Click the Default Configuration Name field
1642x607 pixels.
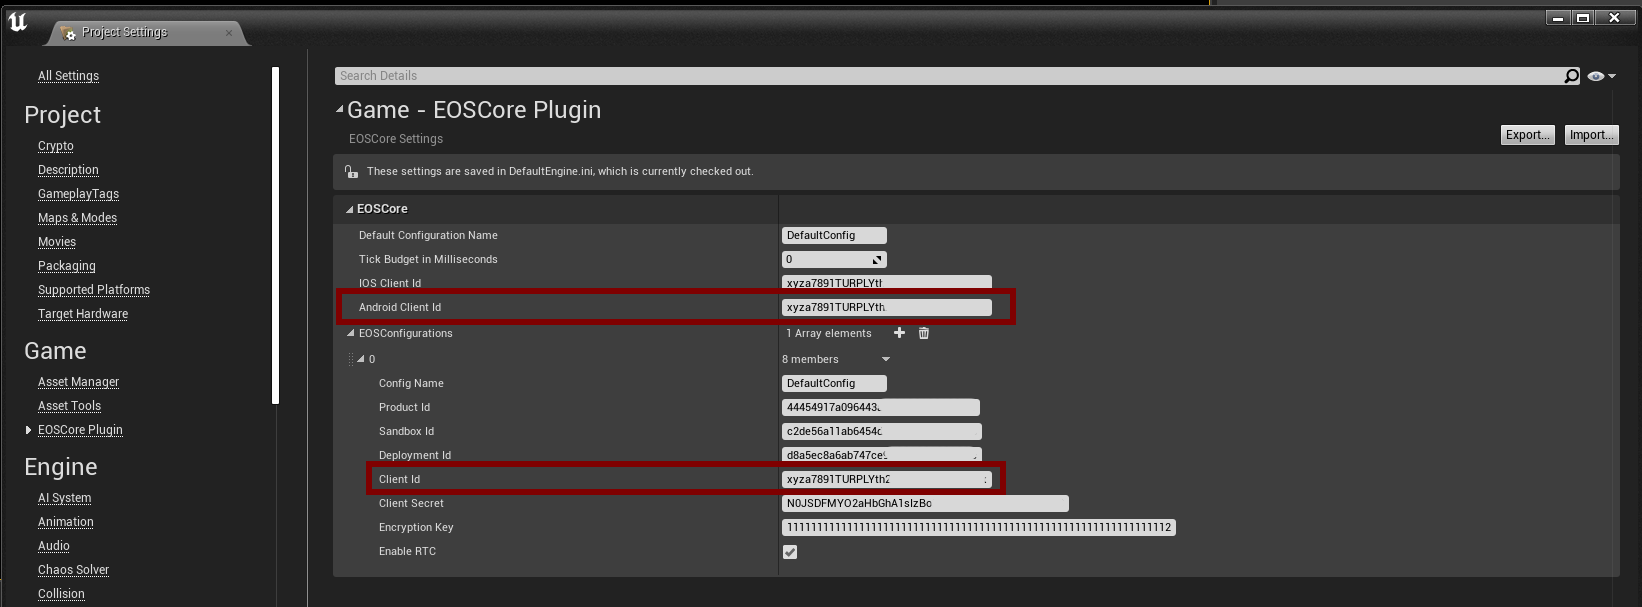[x=834, y=236]
